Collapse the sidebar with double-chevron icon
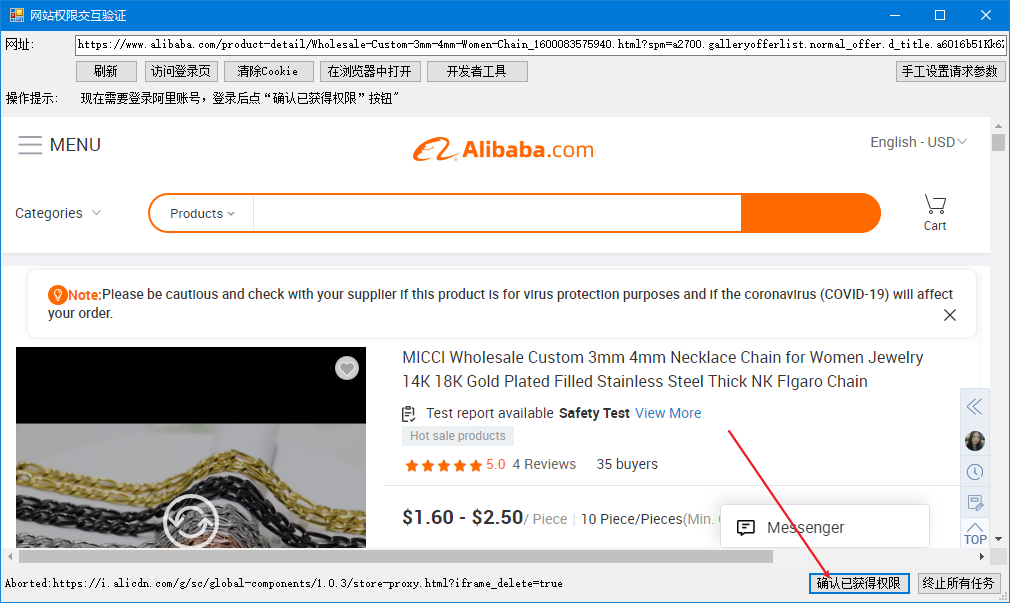Image resolution: width=1010 pixels, height=603 pixels. 975,407
